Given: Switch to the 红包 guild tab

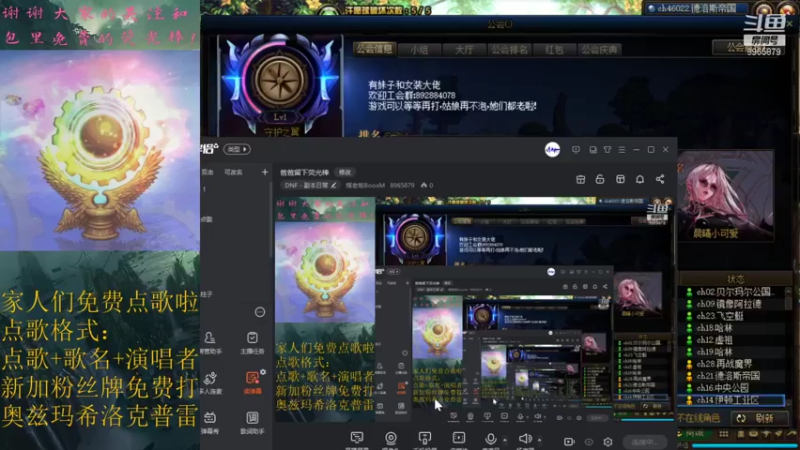Looking at the screenshot, I should pos(554,49).
